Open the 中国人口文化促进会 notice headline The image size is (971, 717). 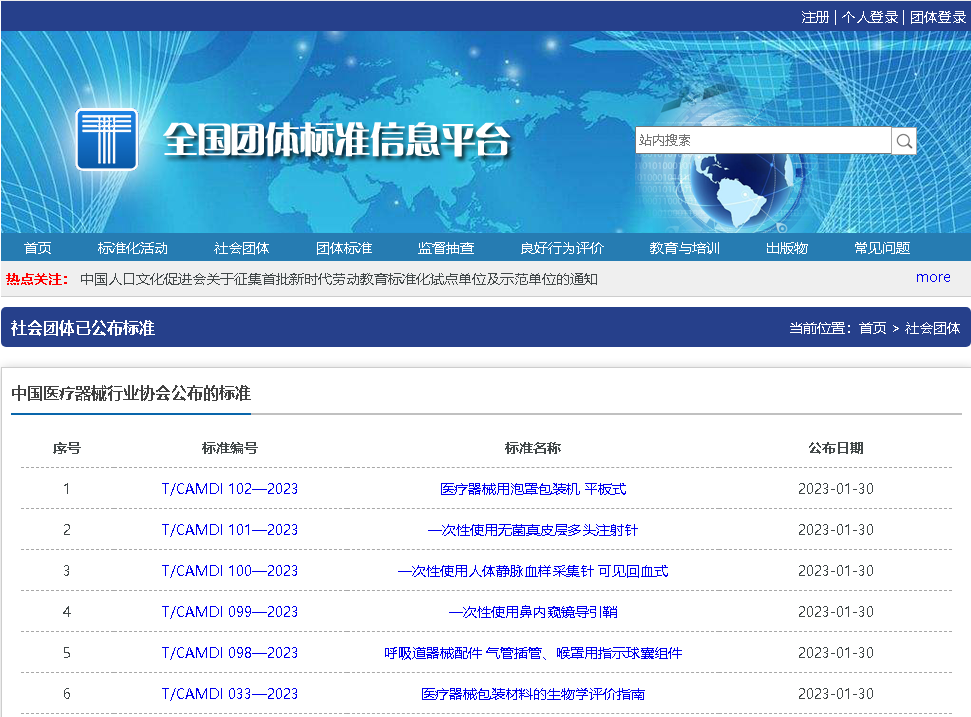point(338,279)
